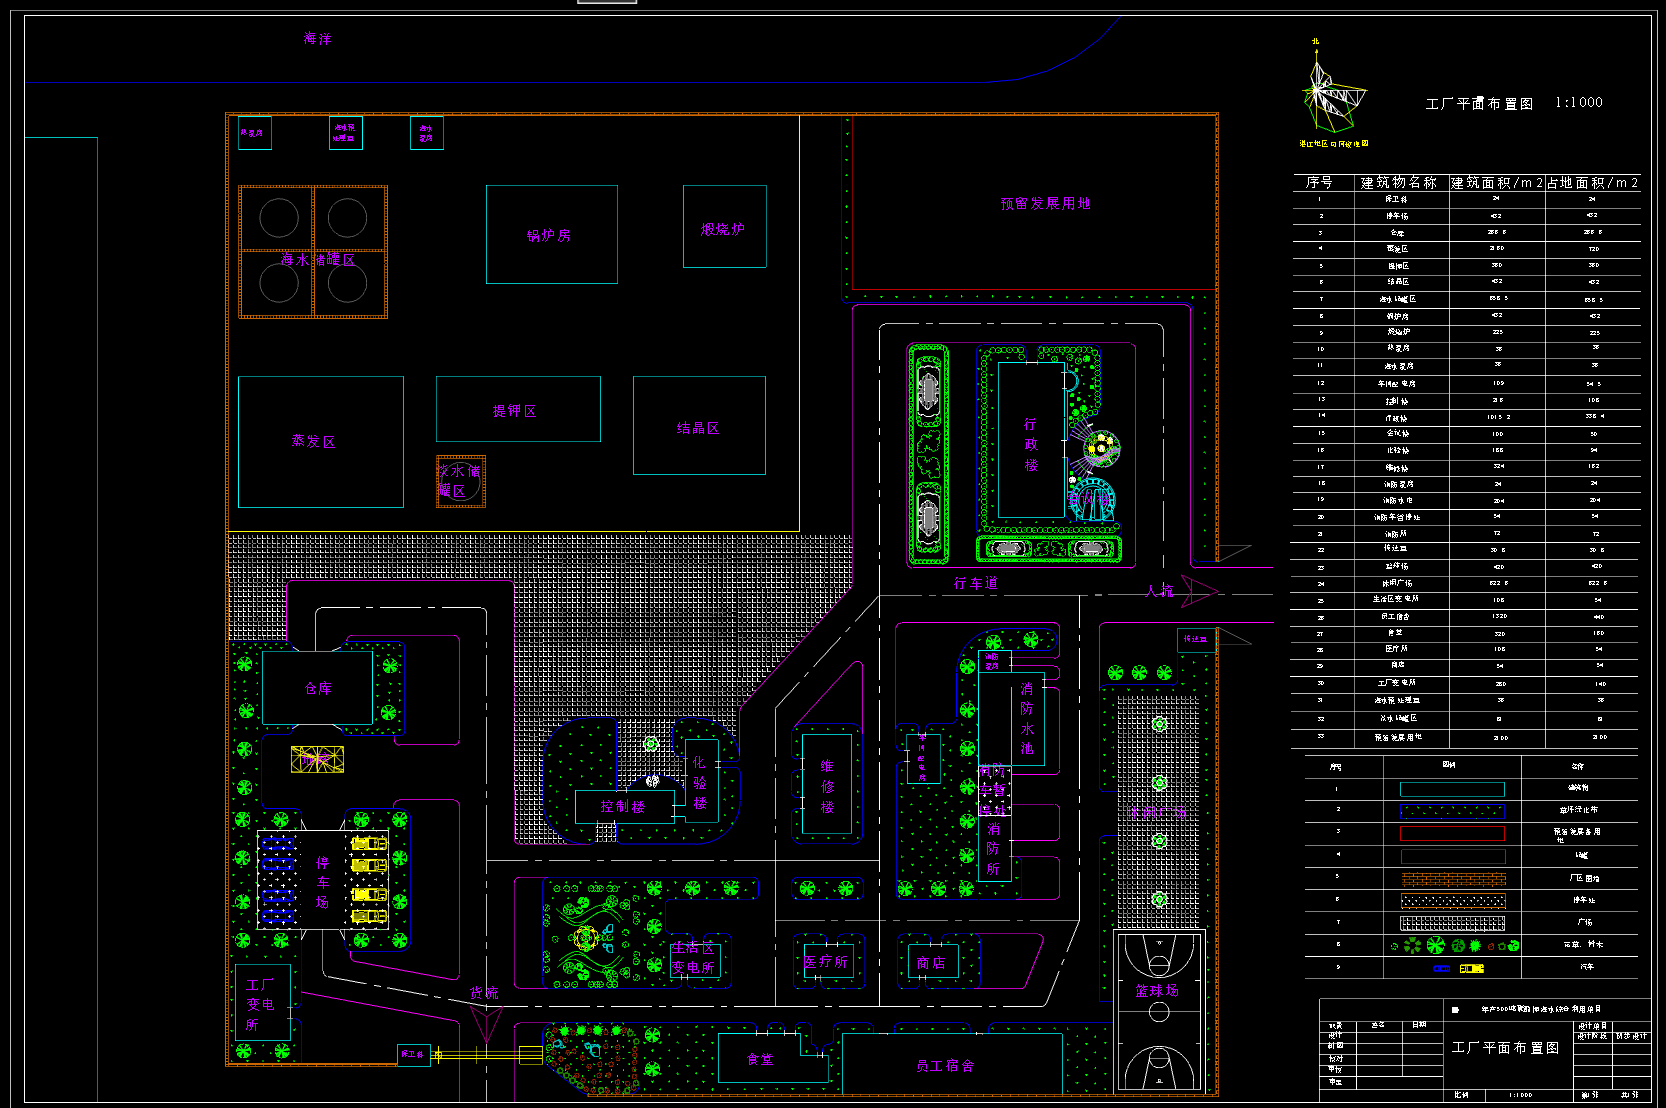Click the 消防水池 label in the site plan
The width and height of the screenshot is (1666, 1108).
1027,719
